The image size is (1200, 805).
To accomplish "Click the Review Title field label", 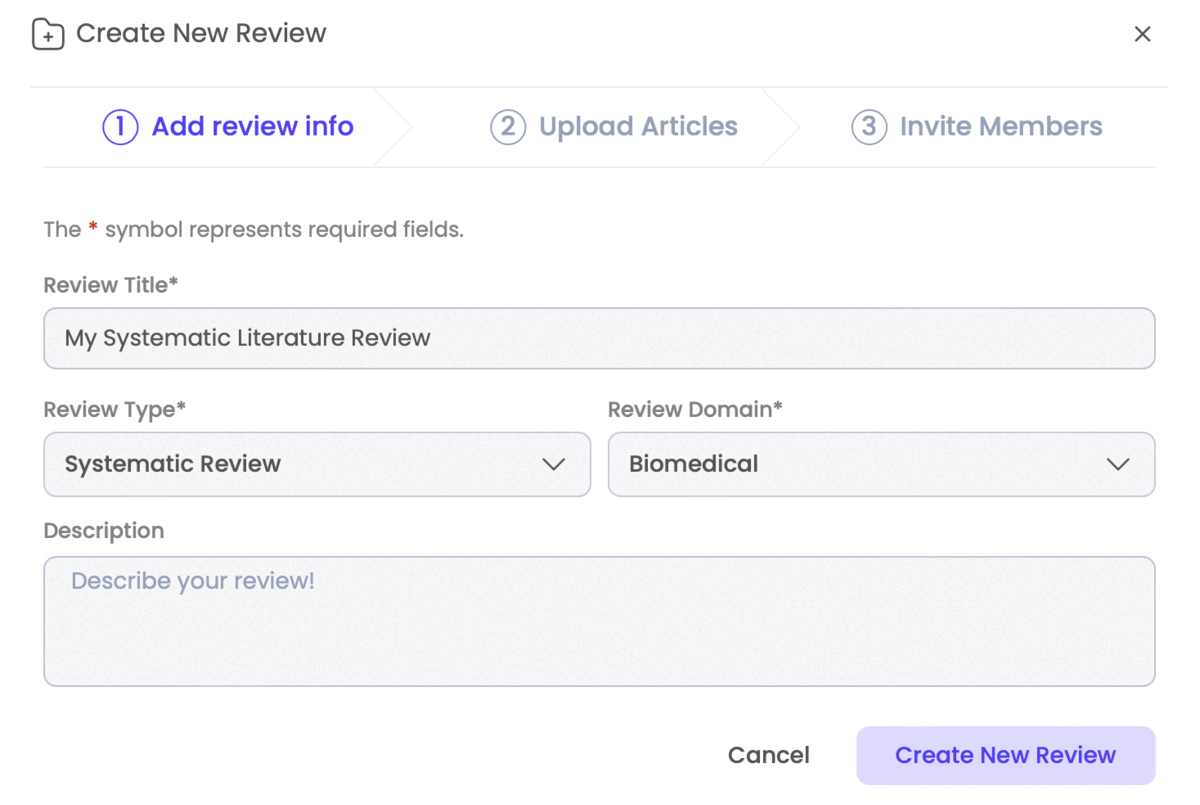I will click(110, 285).
